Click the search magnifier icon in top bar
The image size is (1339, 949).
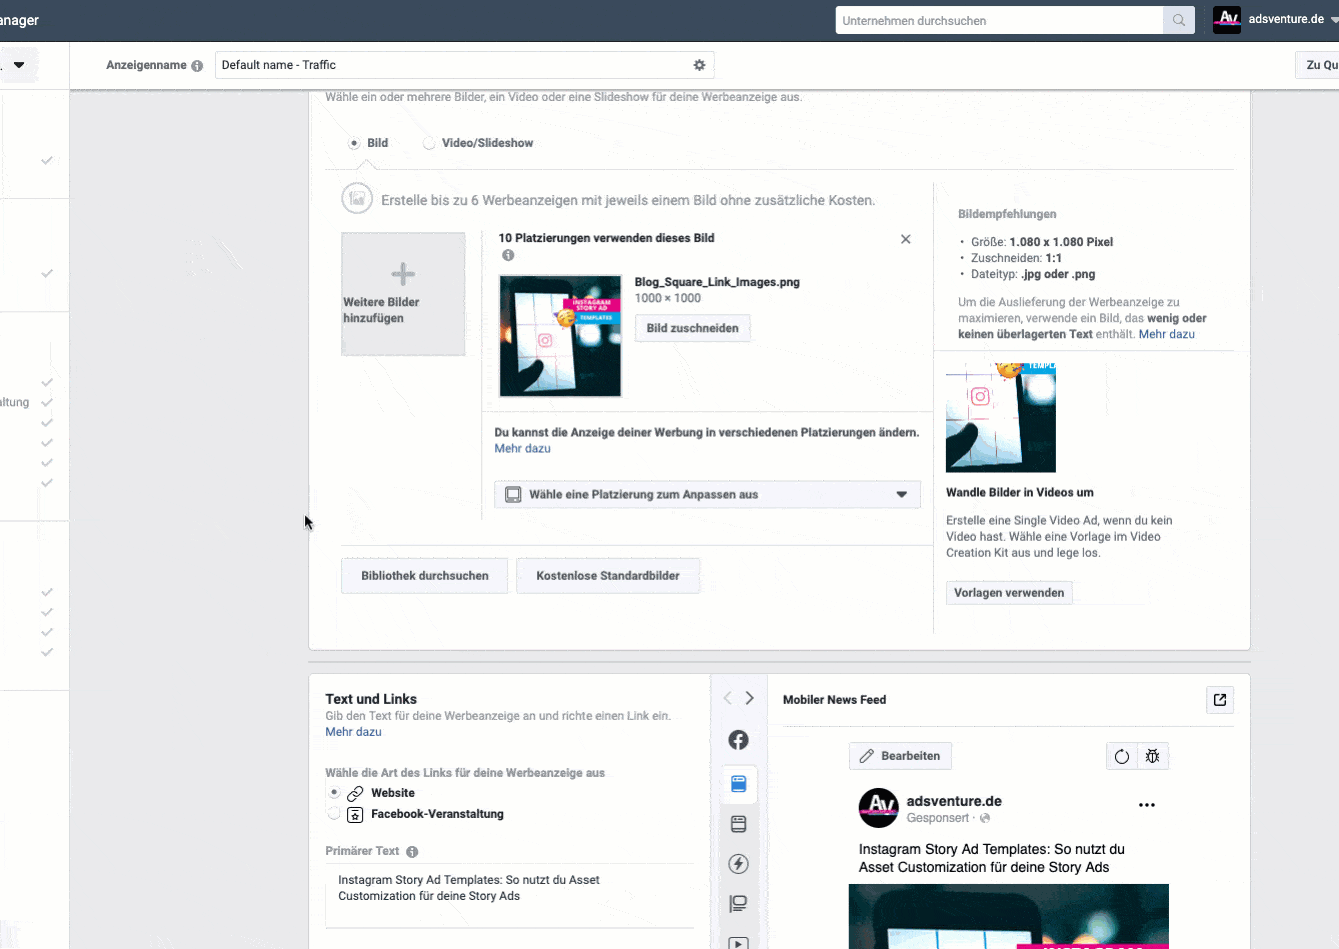click(x=1179, y=20)
